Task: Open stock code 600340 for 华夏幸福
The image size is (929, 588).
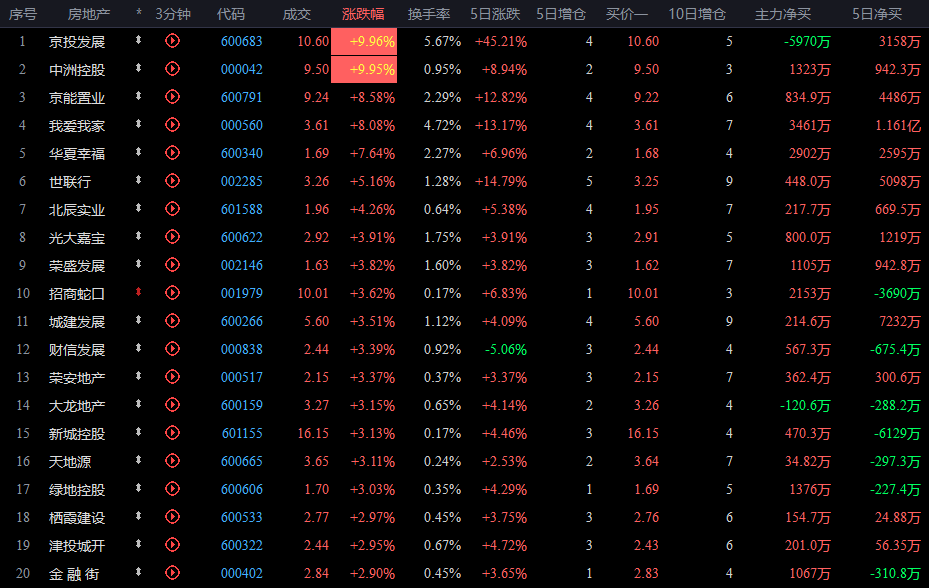Action: click(x=241, y=153)
